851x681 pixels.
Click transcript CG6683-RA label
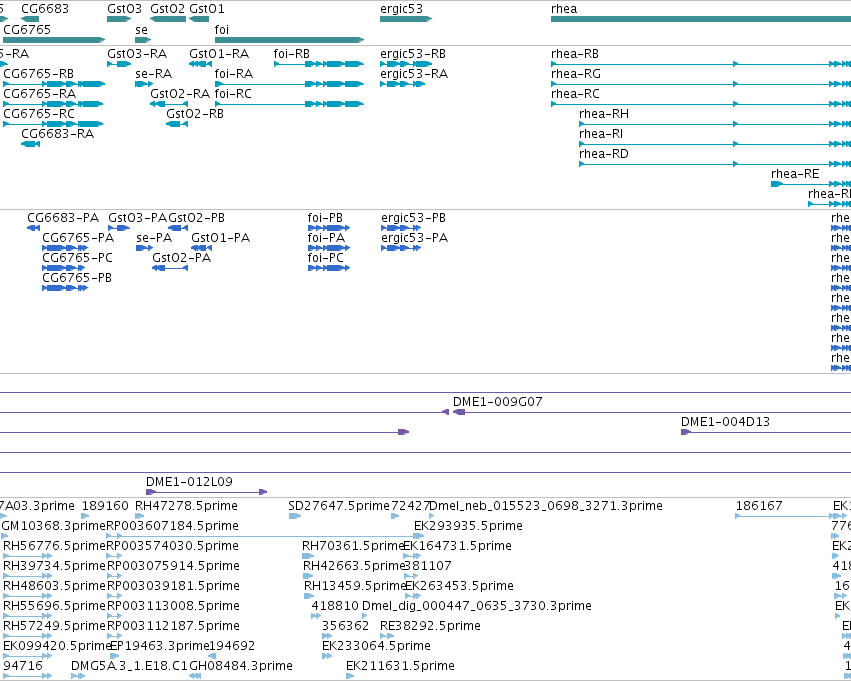coord(58,134)
